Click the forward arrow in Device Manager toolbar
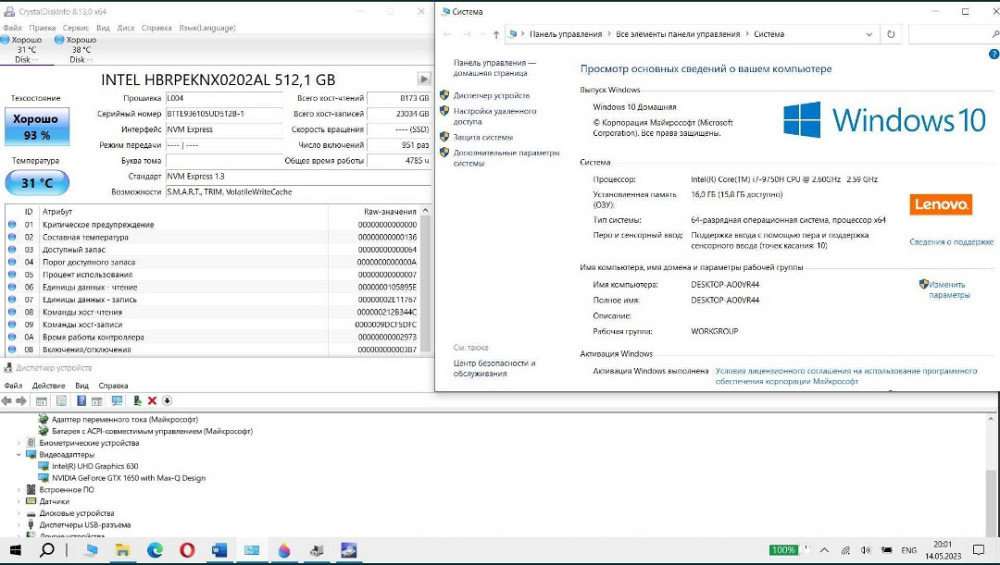This screenshot has width=1000, height=565. pos(21,400)
